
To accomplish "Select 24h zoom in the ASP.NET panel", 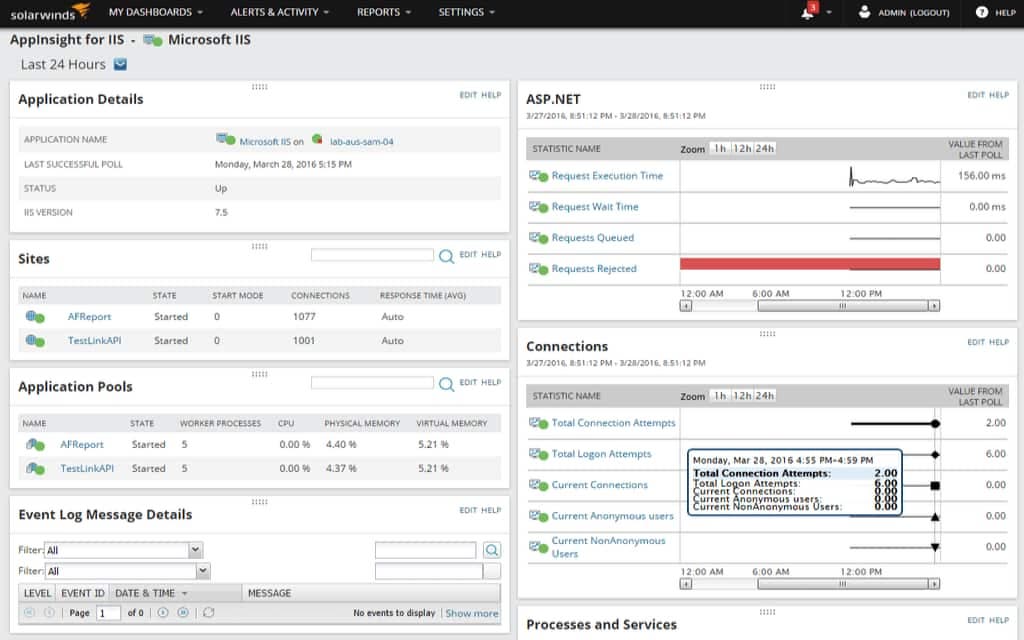I will [766, 147].
